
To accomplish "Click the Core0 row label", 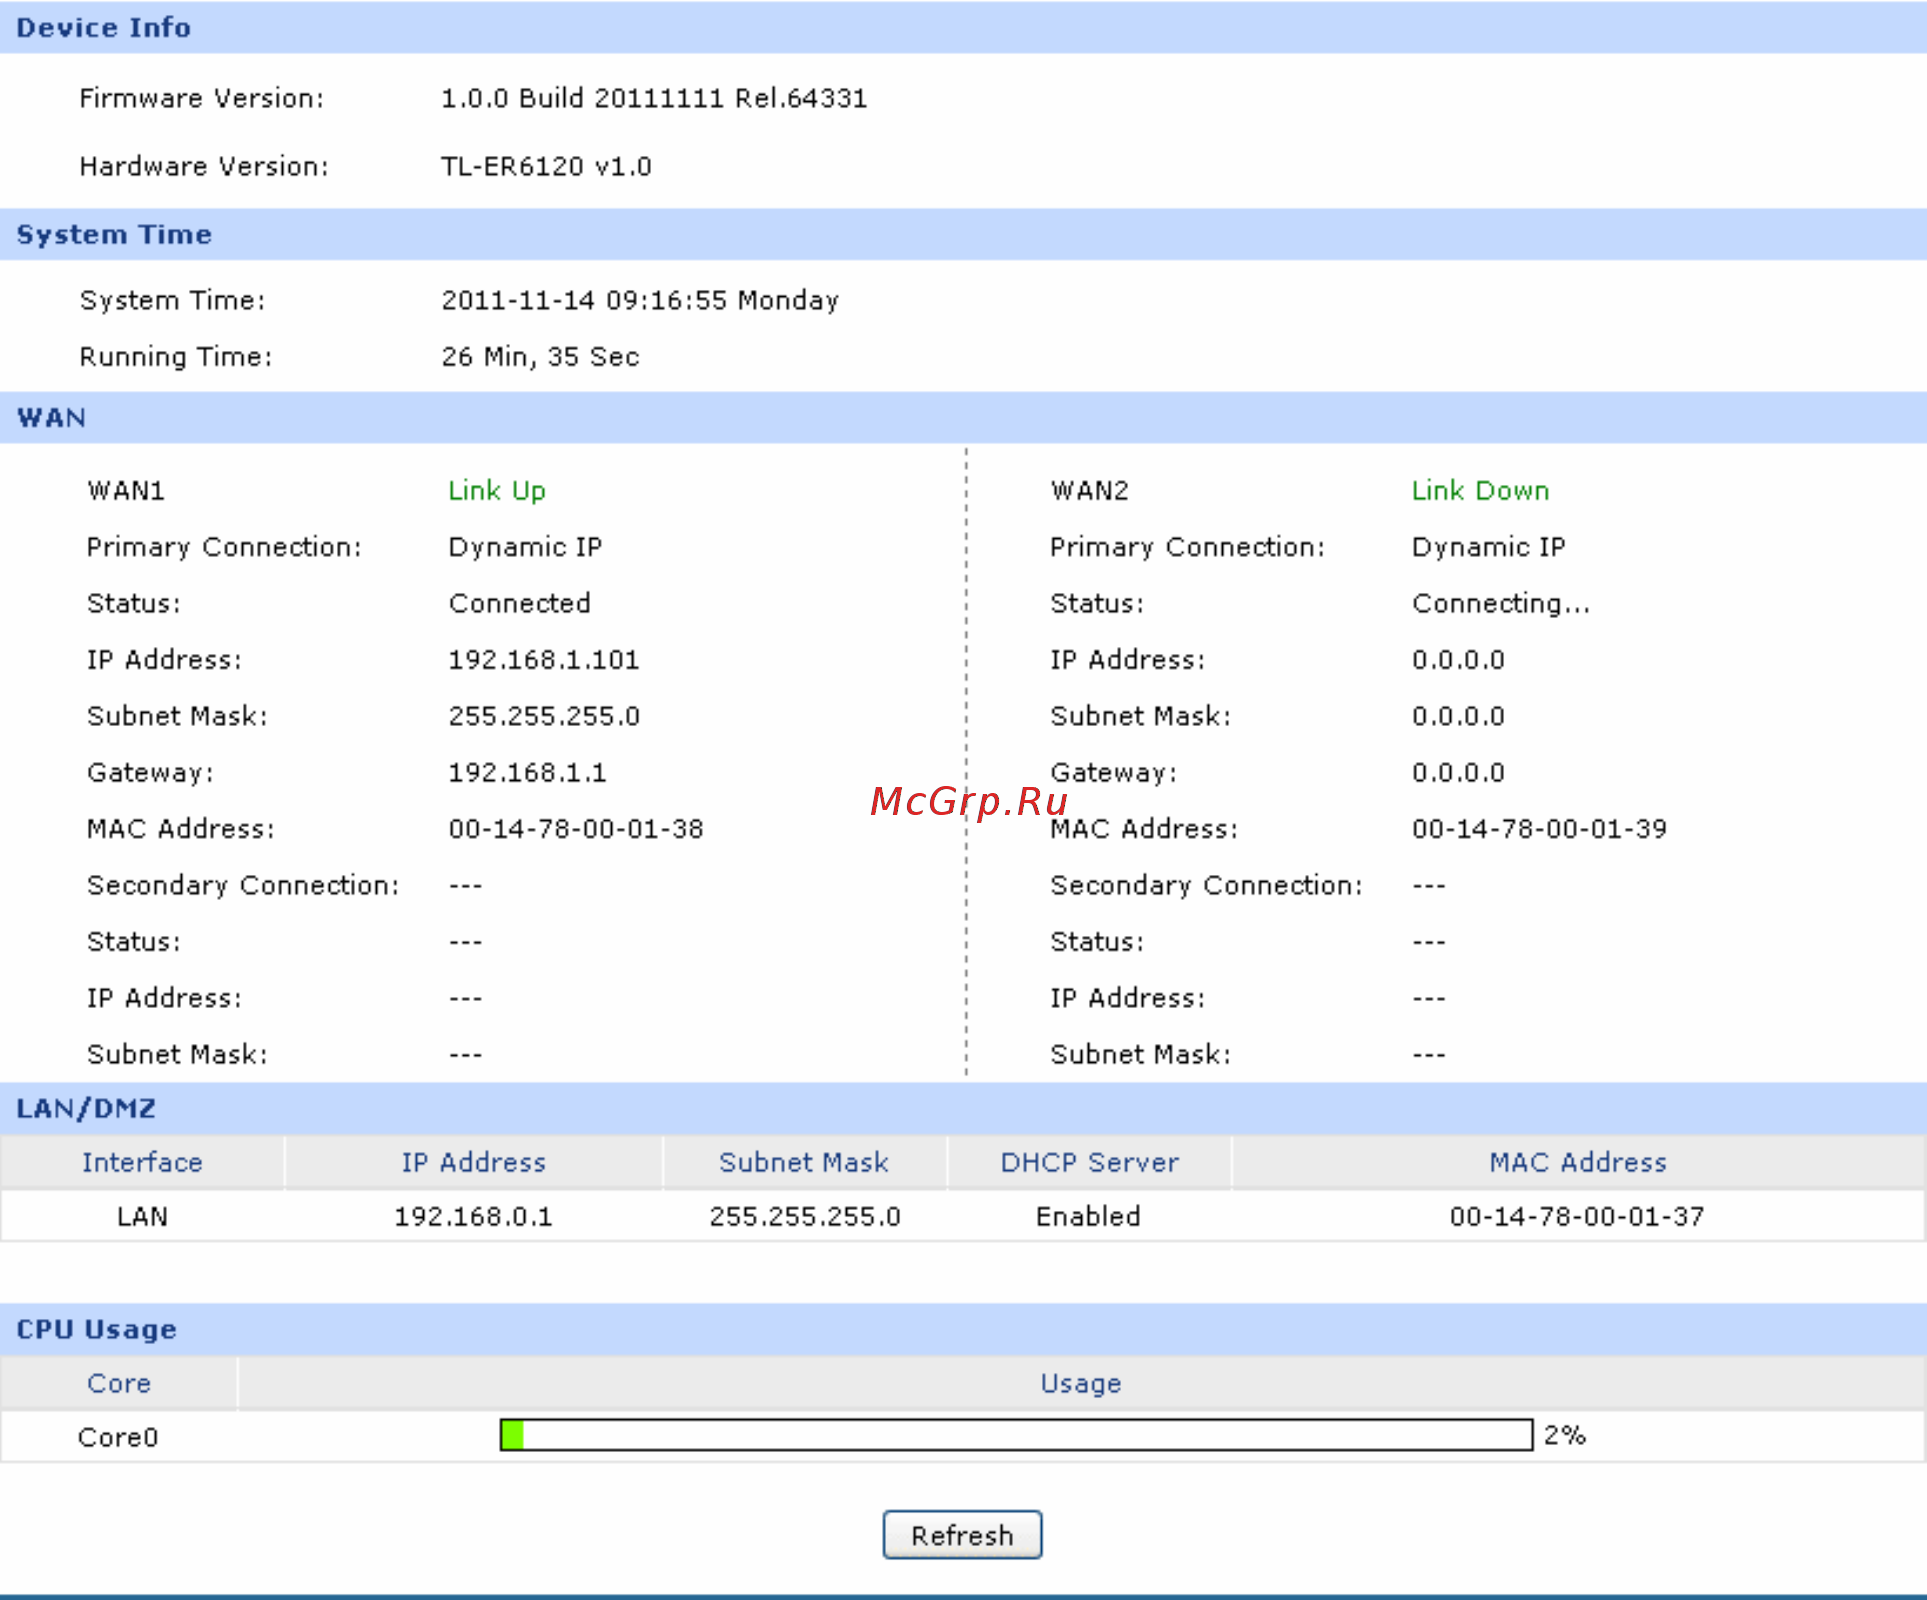I will [118, 1437].
